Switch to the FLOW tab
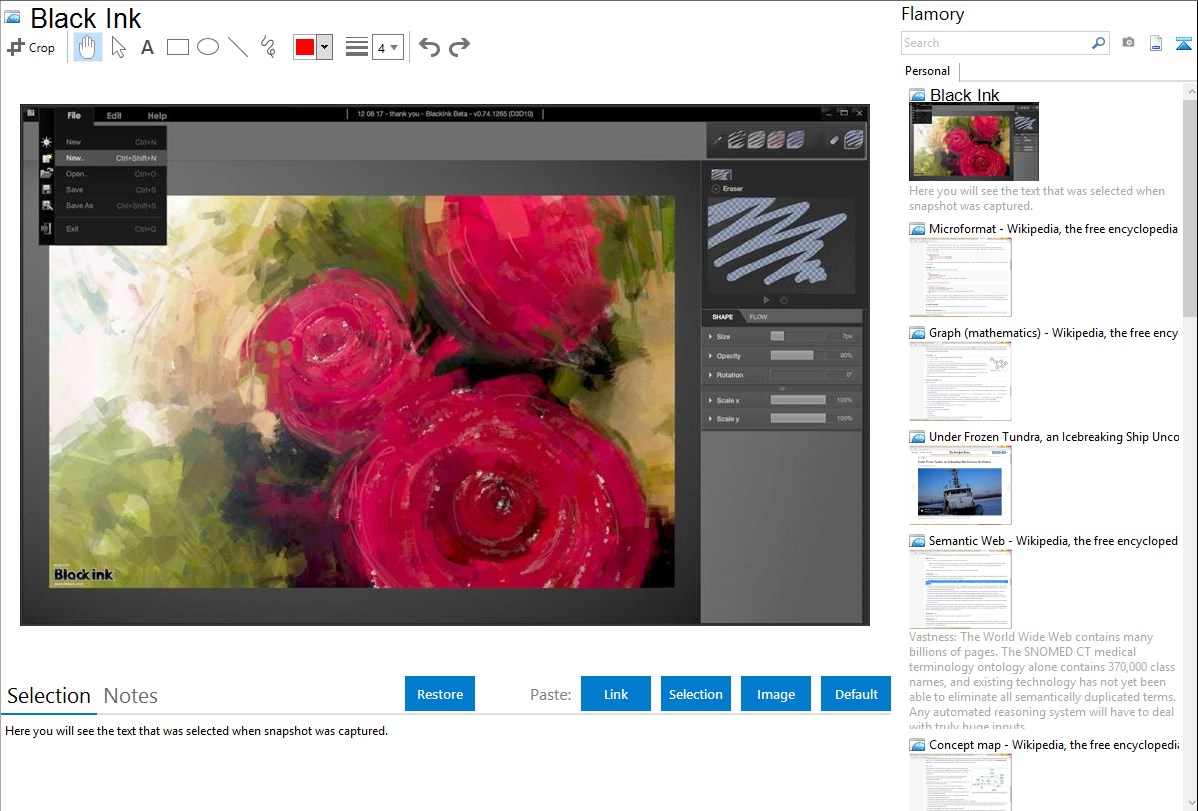The image size is (1198, 811). (x=759, y=317)
